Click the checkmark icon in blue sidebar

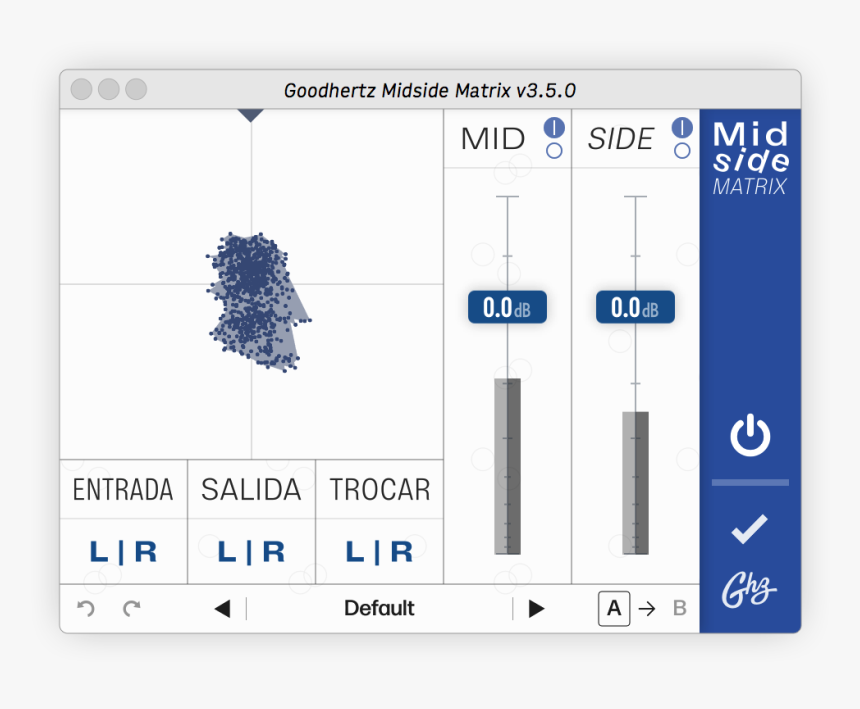click(x=749, y=529)
